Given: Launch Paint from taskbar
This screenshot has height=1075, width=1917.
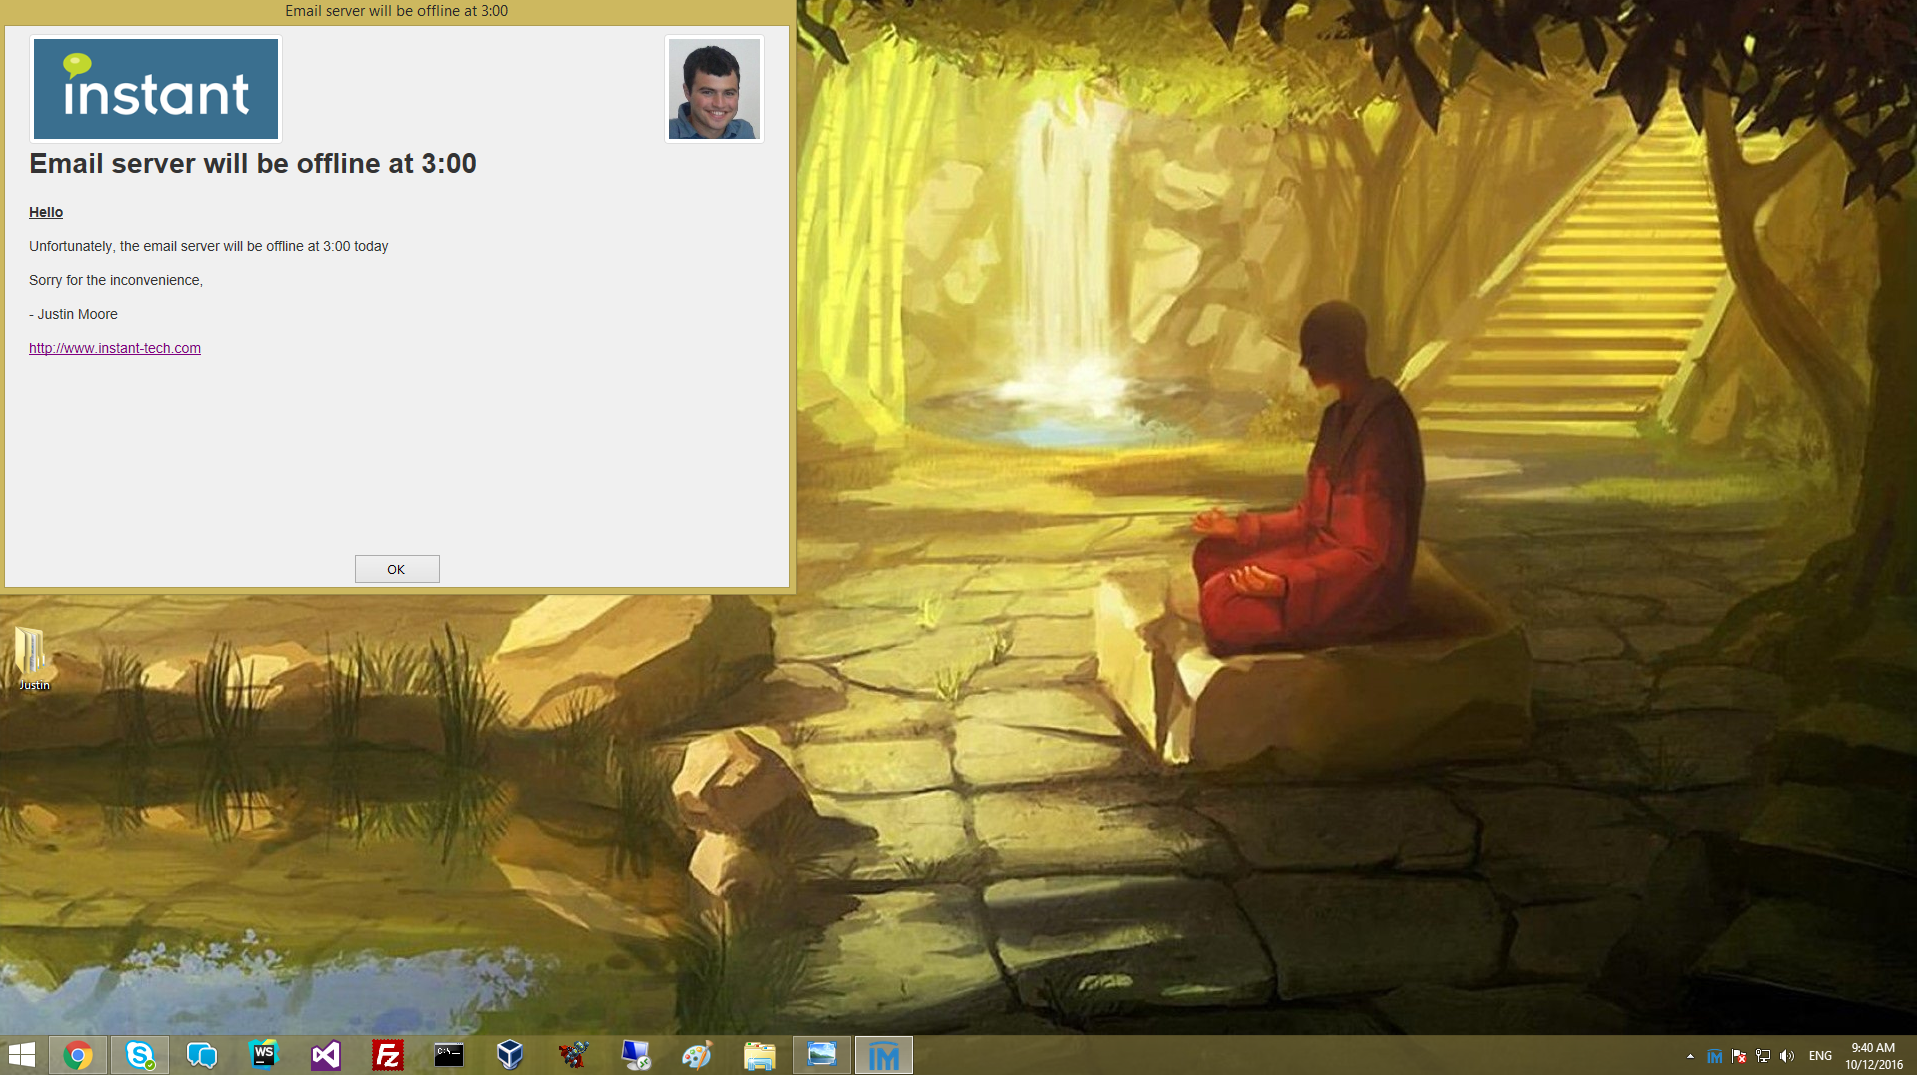Looking at the screenshot, I should [698, 1055].
